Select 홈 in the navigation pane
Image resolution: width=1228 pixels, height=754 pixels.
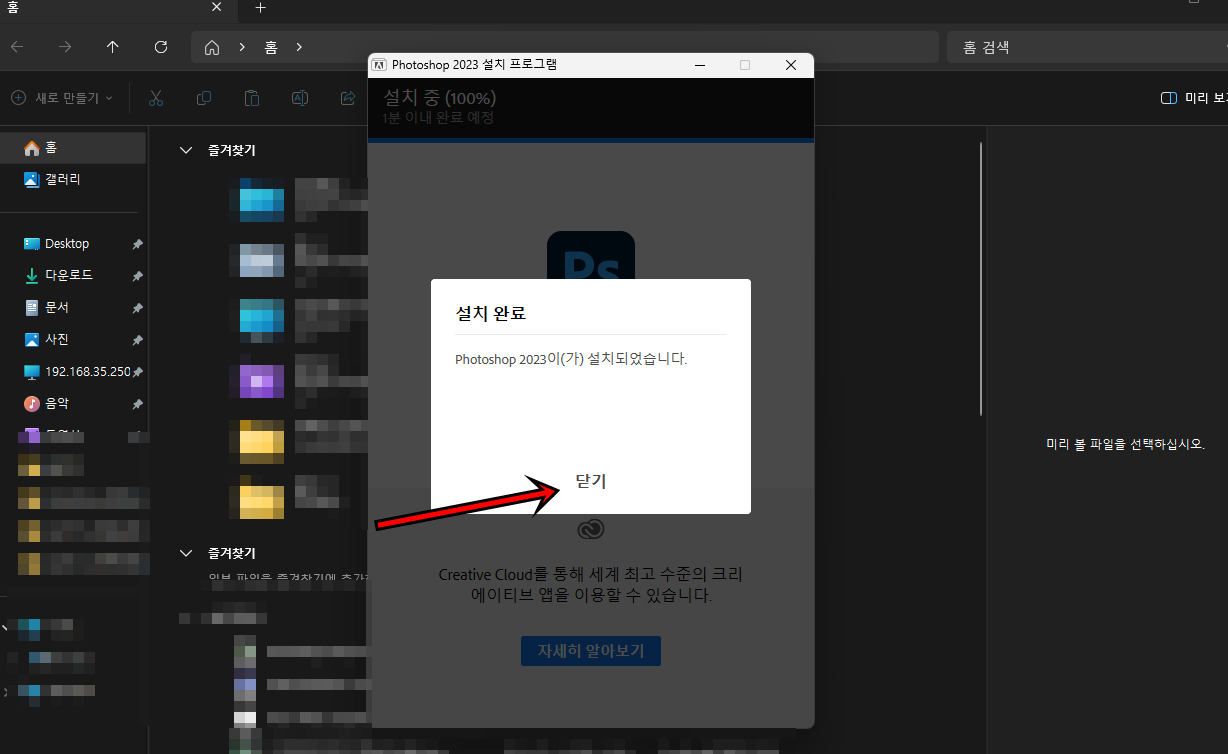(73, 148)
